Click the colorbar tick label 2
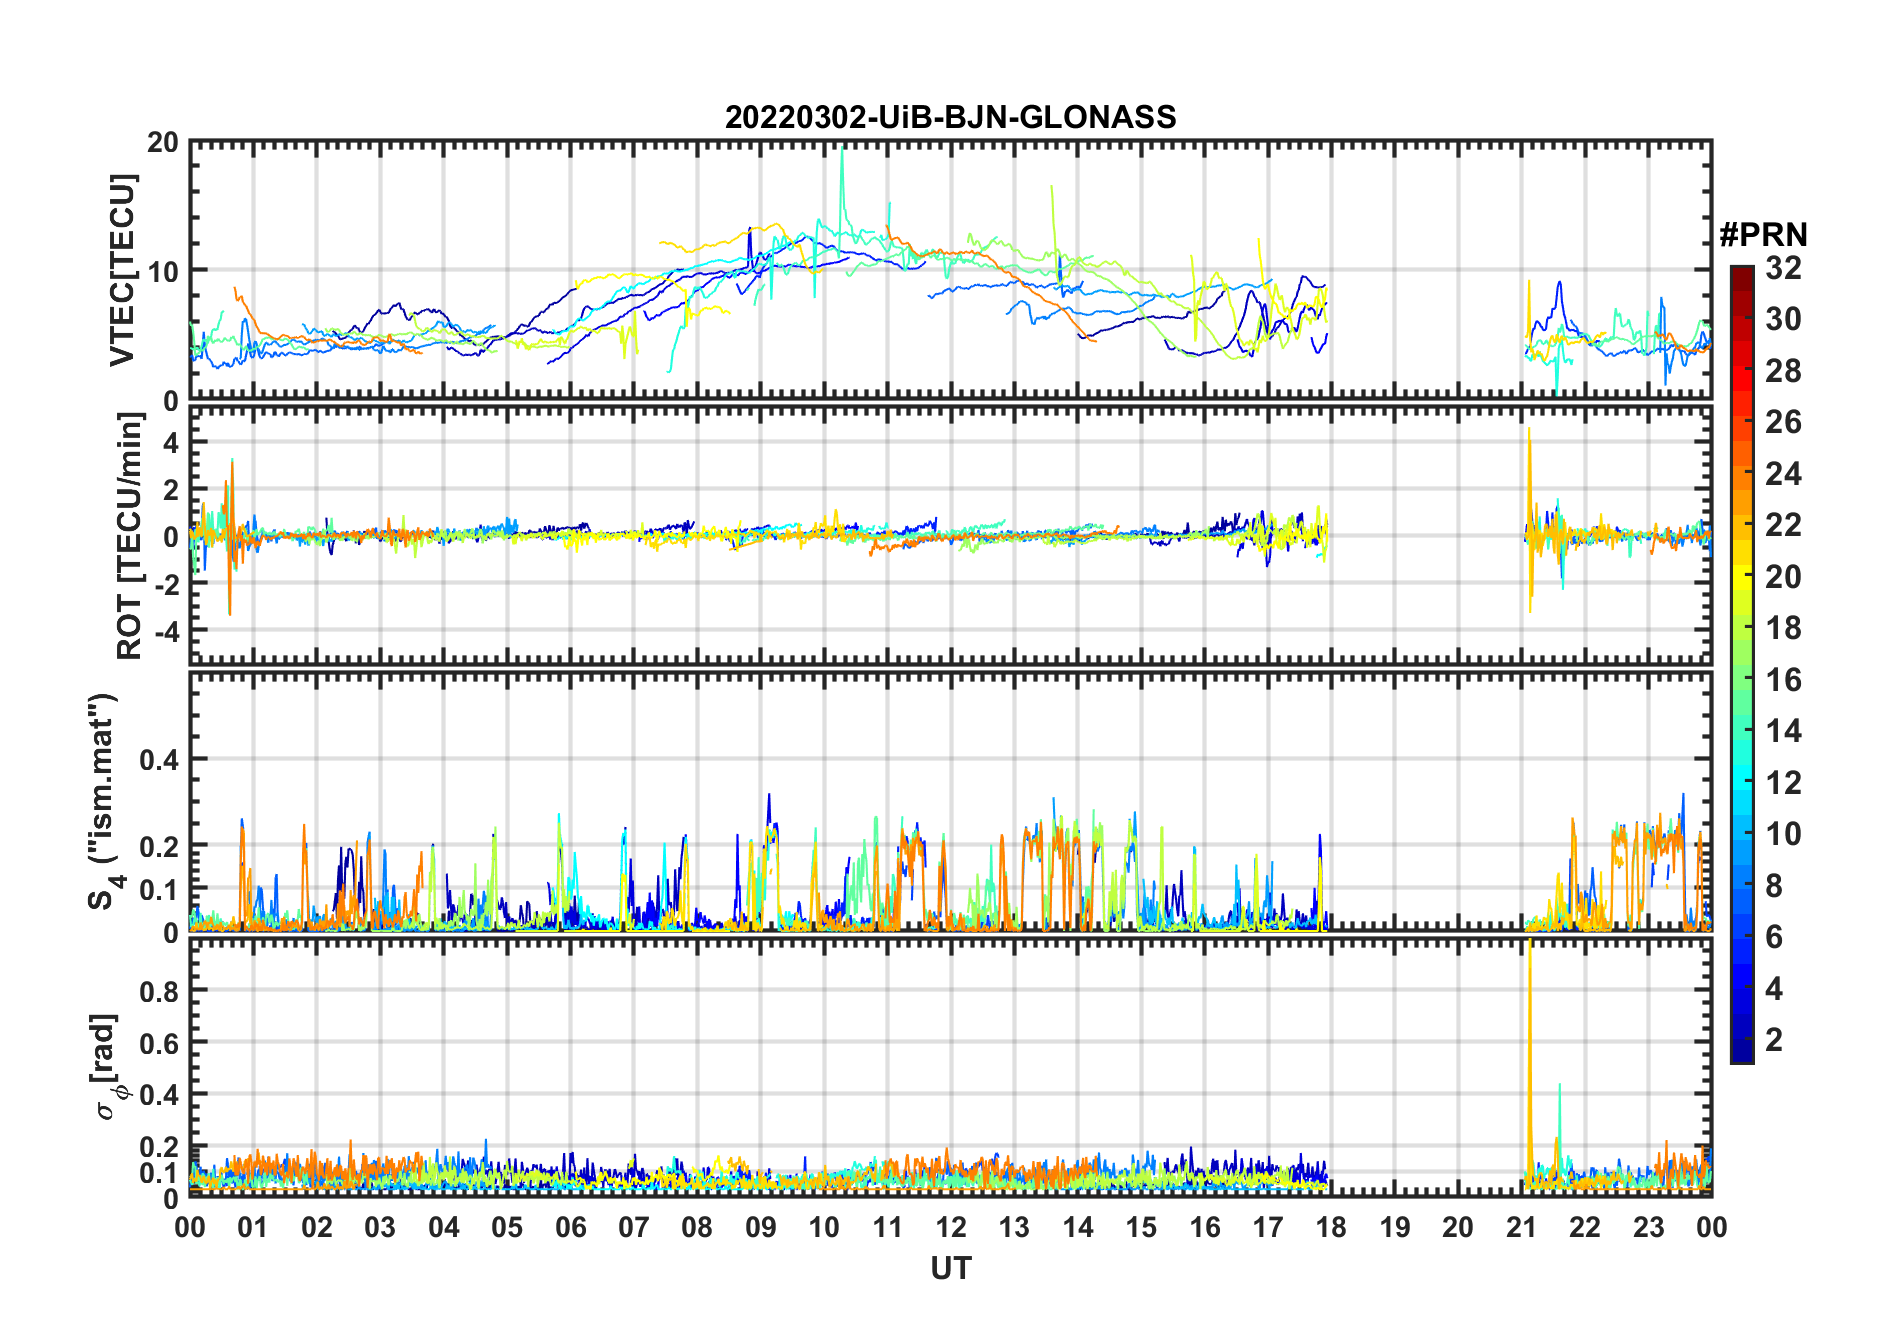Image resolution: width=1902 pixels, height=1330 pixels. point(1774,1040)
